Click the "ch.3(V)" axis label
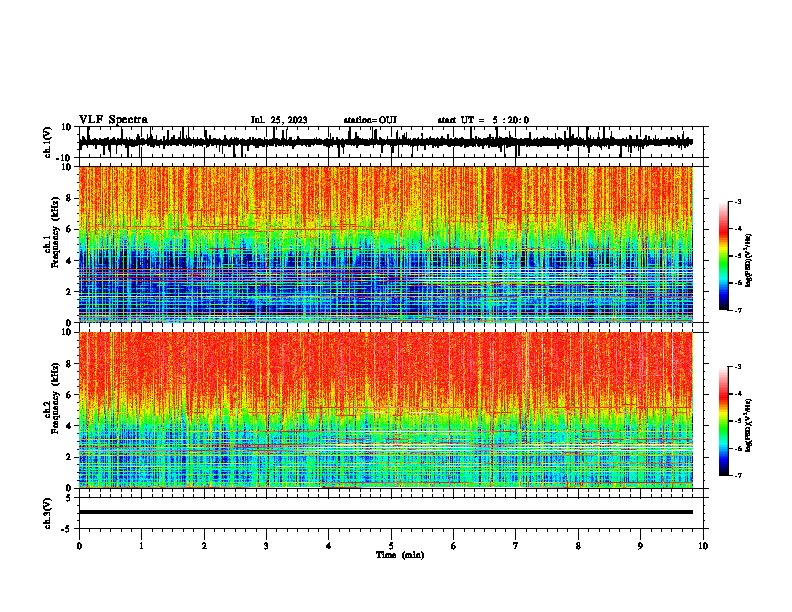 [48, 513]
